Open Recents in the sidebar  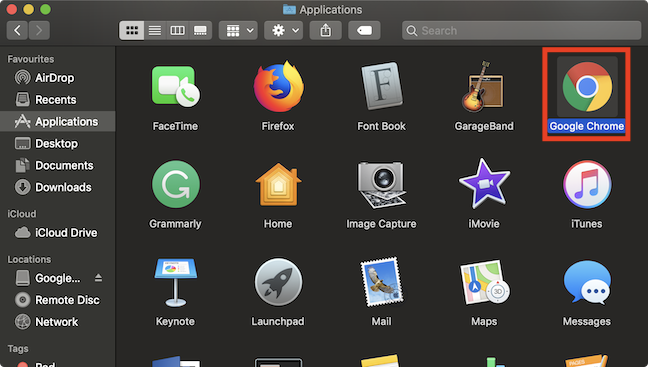(58, 100)
